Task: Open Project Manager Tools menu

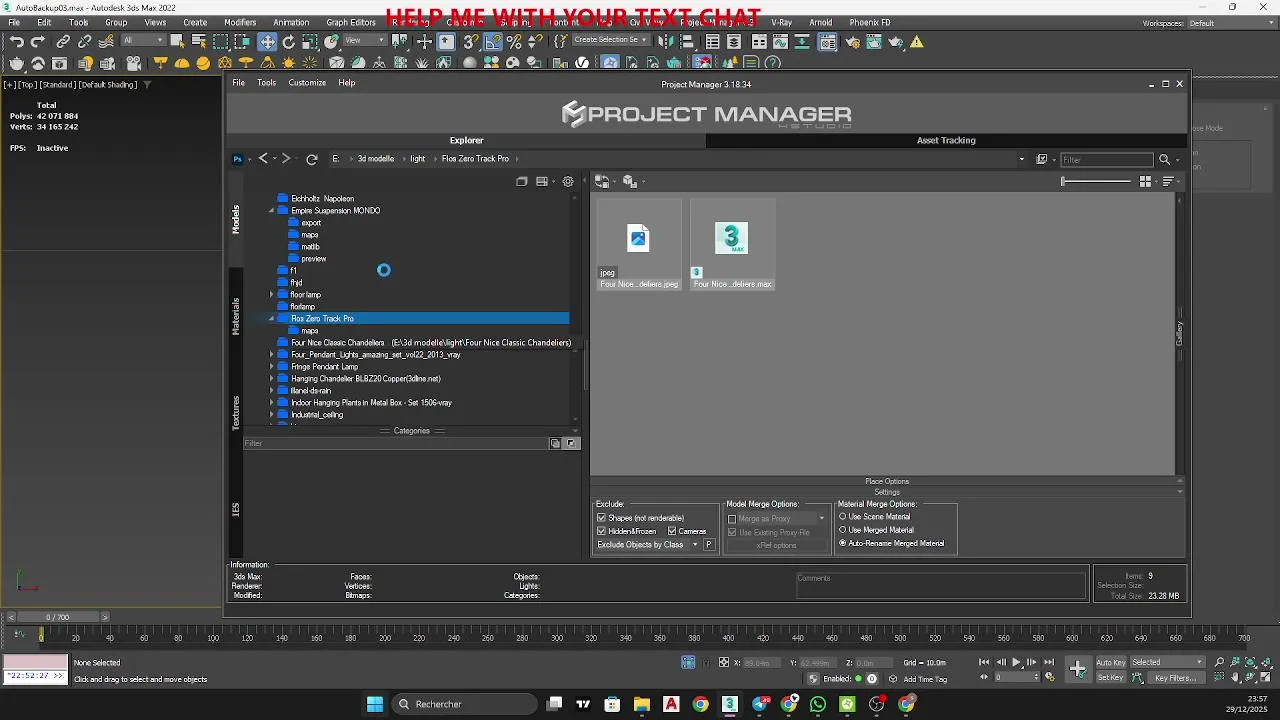Action: click(x=266, y=83)
